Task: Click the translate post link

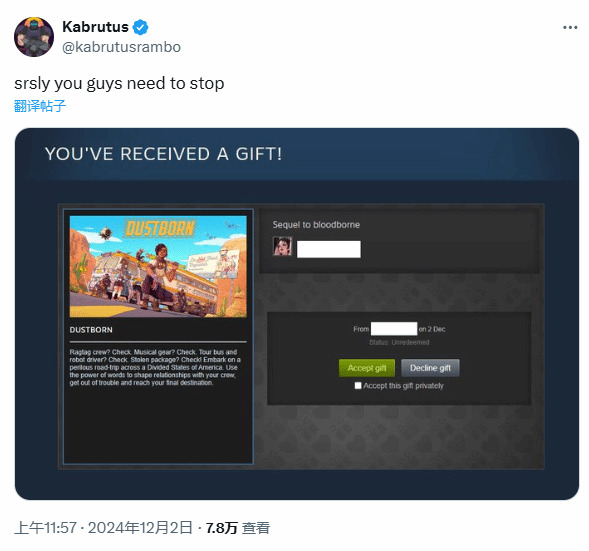Action: [40, 106]
